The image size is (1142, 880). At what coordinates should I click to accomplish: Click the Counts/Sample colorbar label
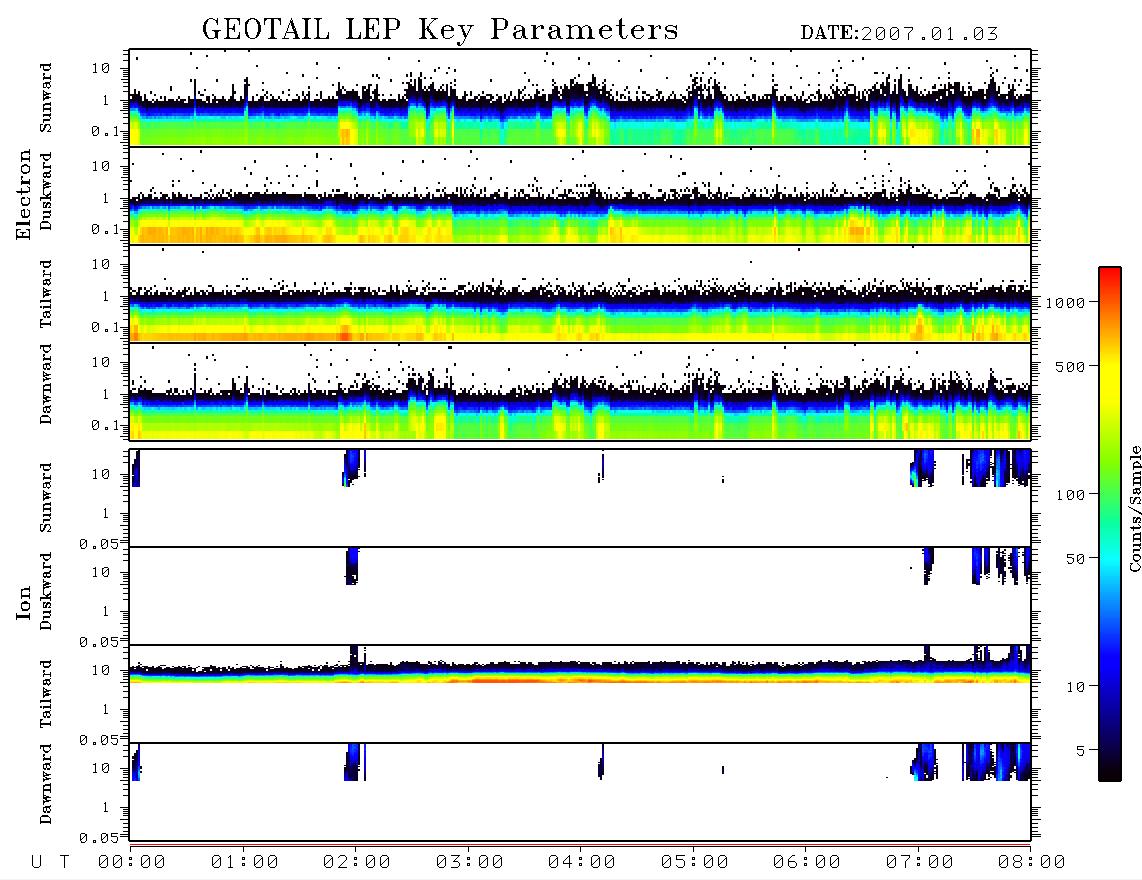pyautogui.click(x=1134, y=508)
